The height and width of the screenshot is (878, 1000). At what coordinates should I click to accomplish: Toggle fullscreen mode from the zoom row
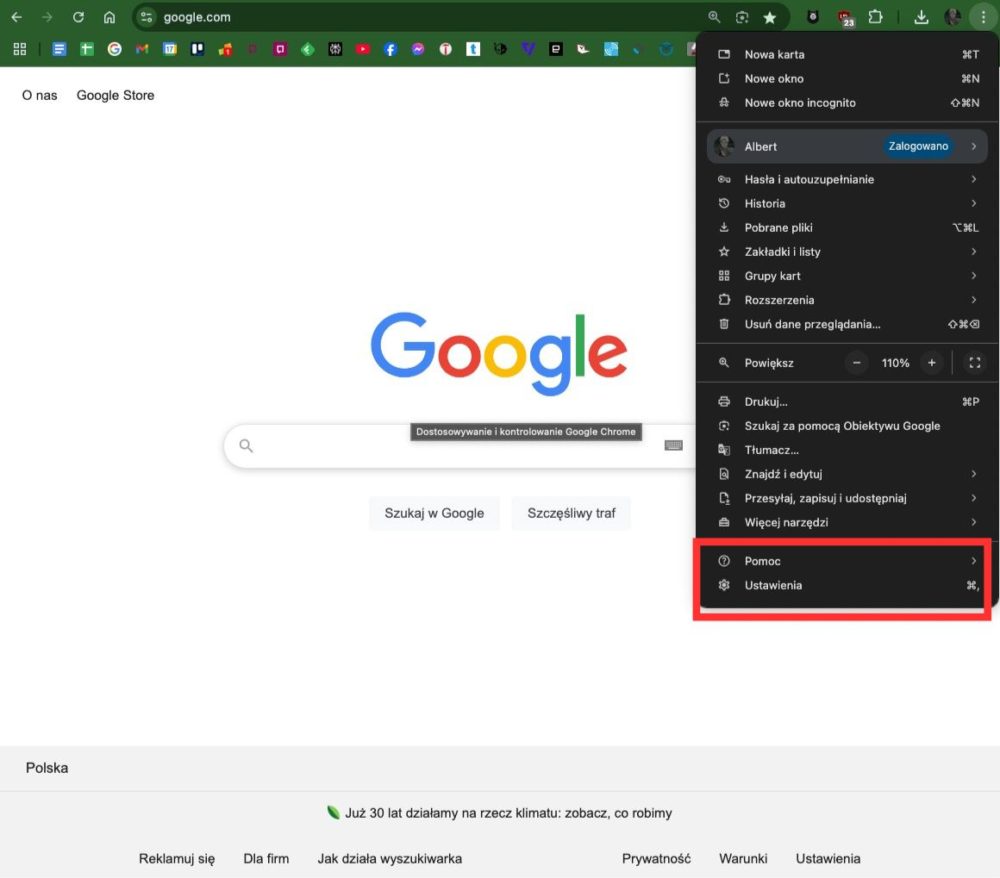coord(974,363)
